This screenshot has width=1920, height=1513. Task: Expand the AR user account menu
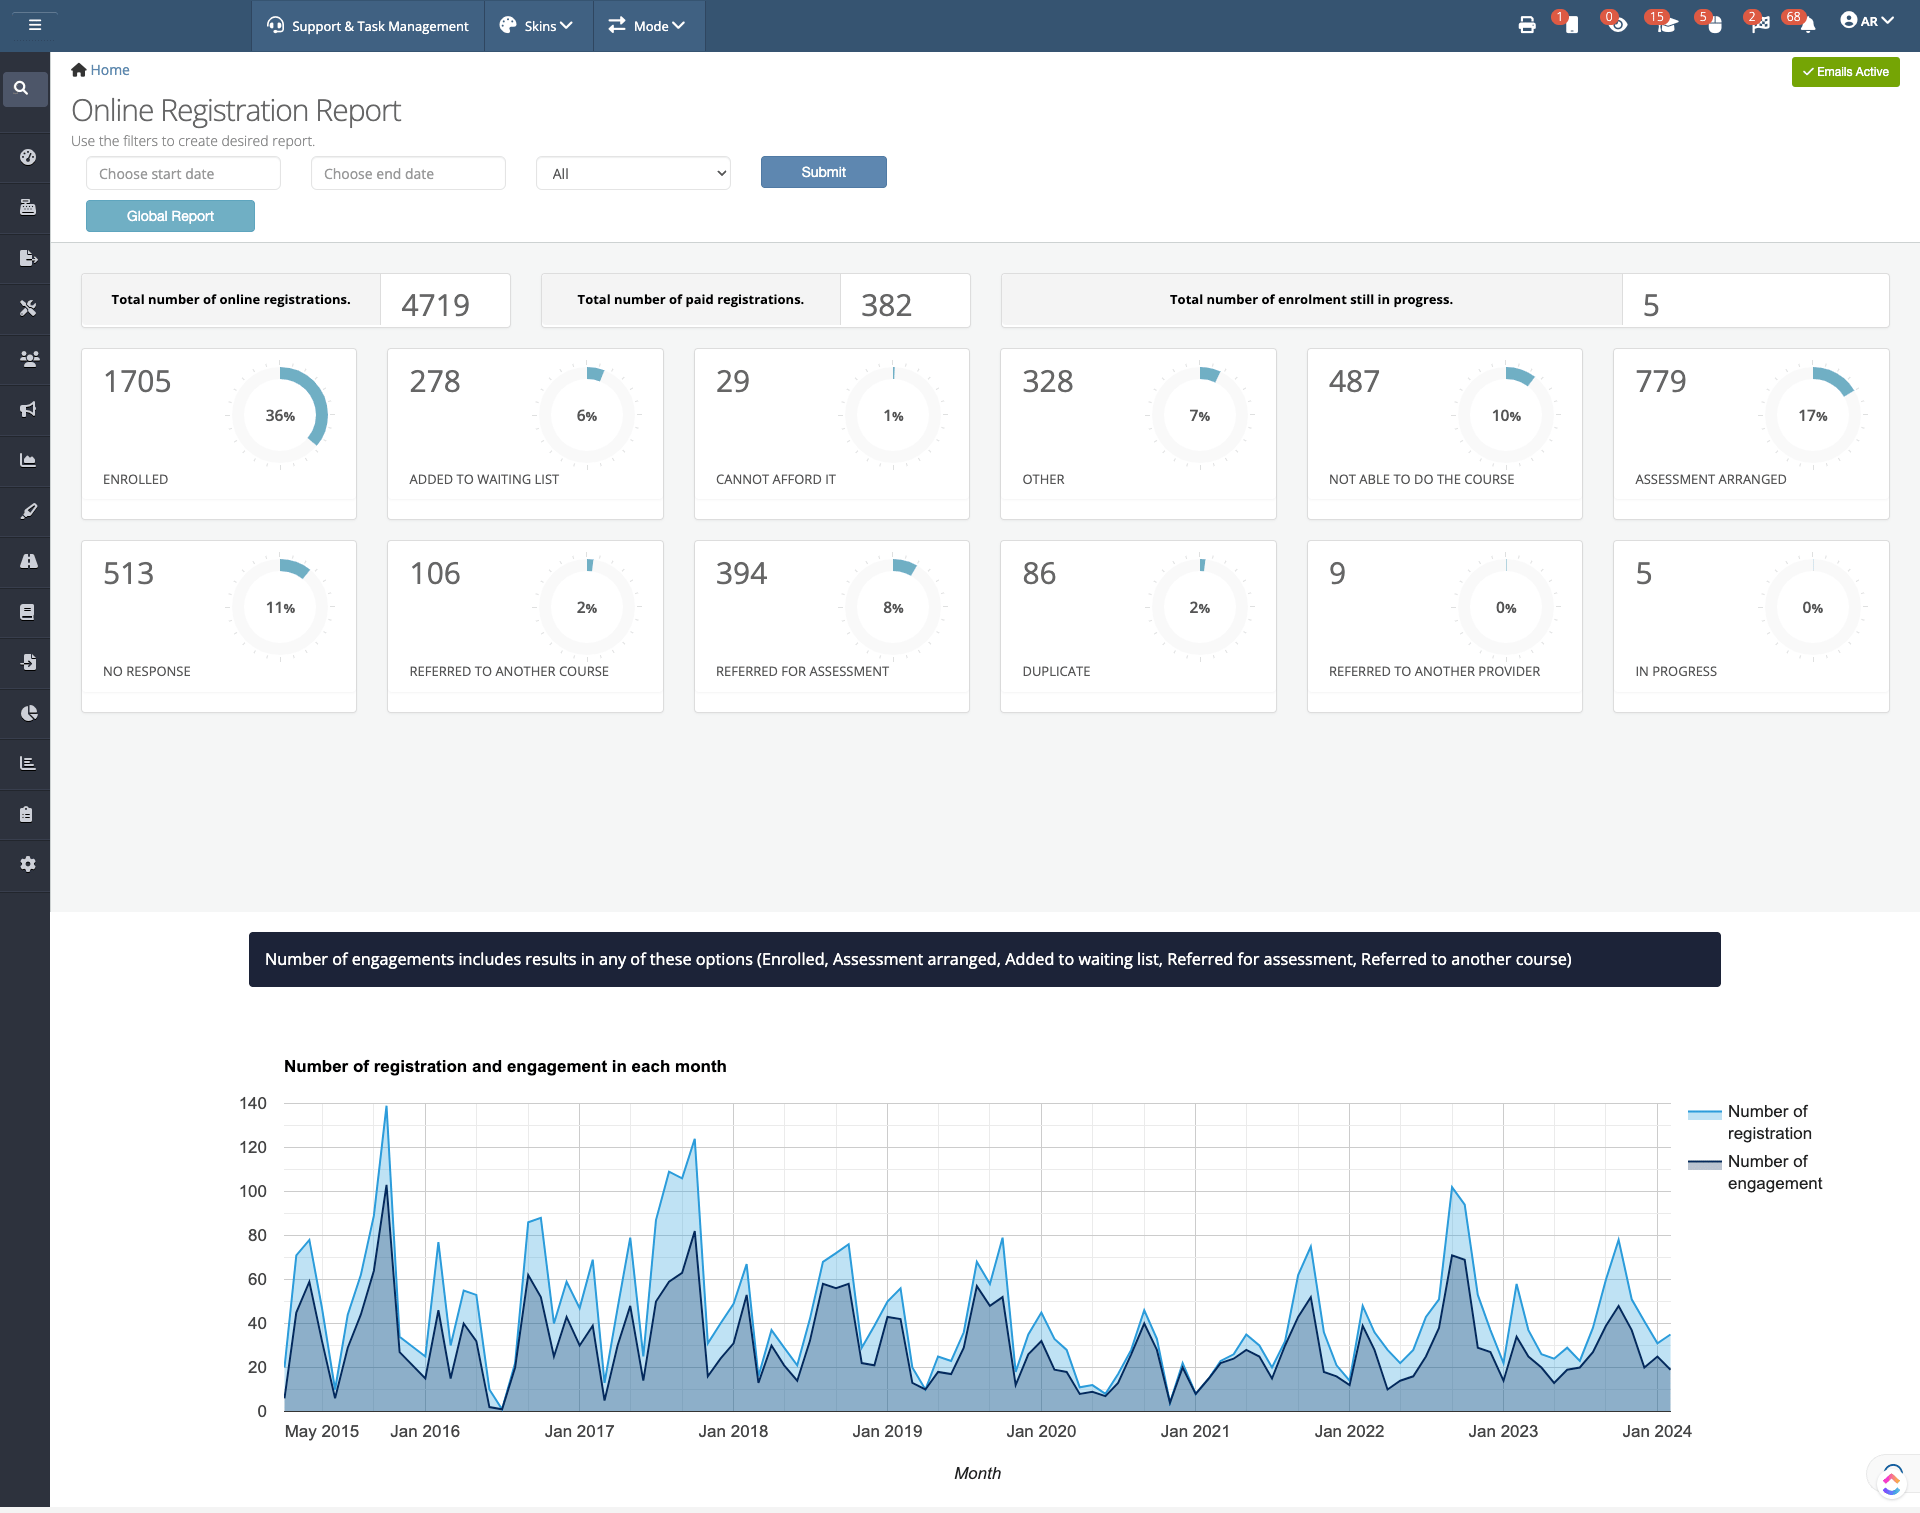1866,21
